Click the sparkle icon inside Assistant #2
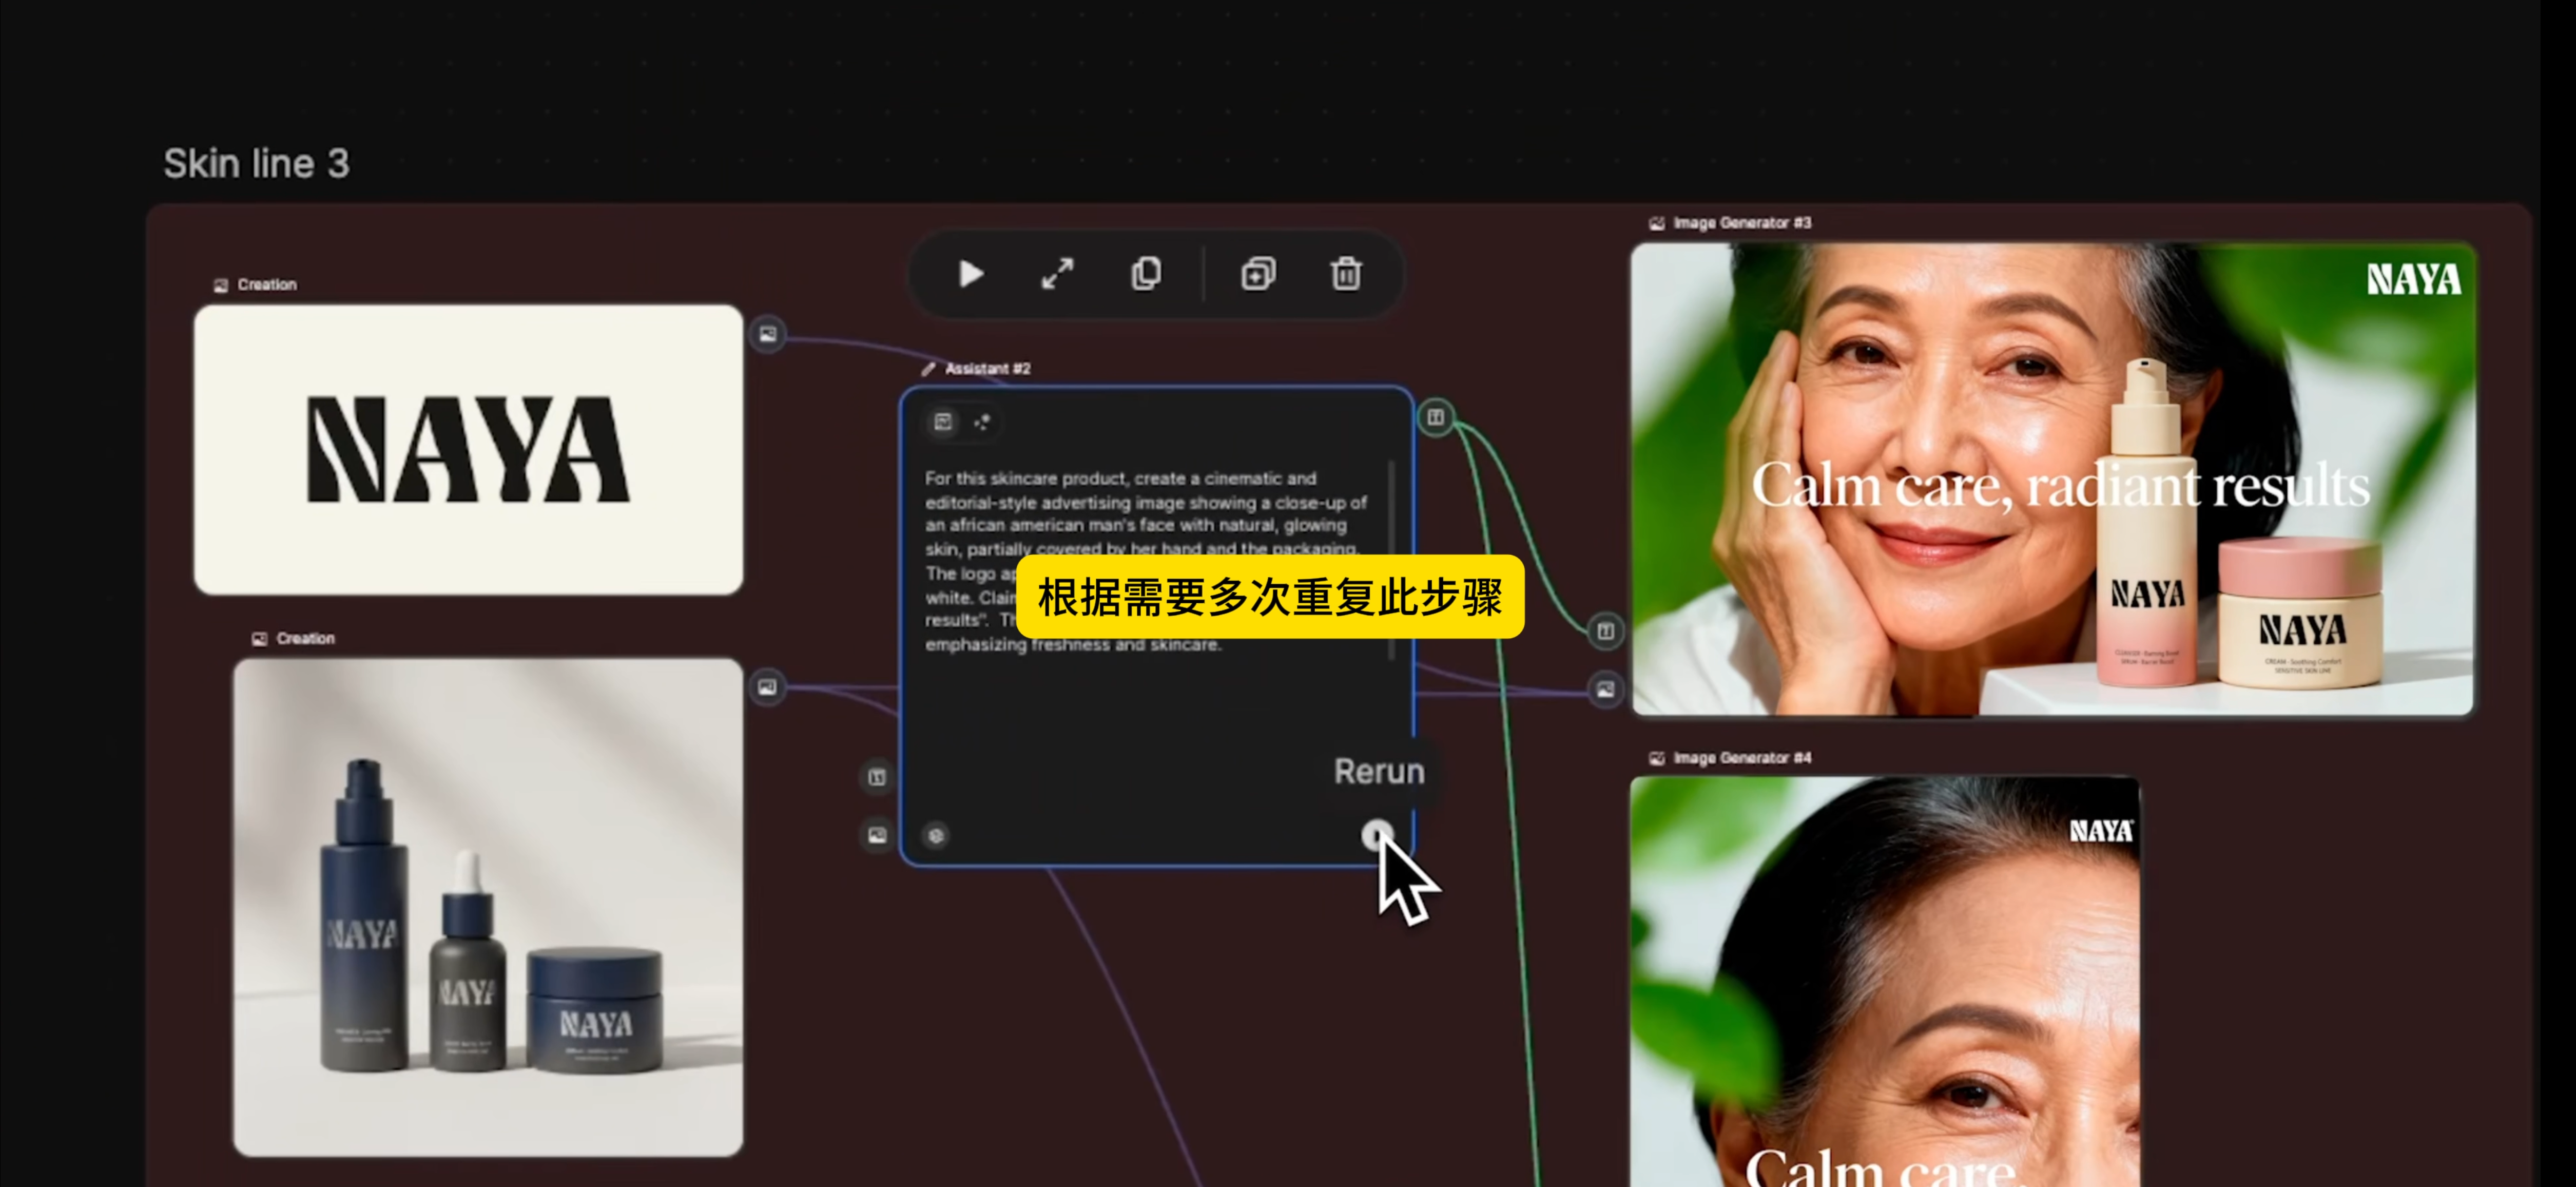This screenshot has width=2576, height=1187. tap(982, 422)
